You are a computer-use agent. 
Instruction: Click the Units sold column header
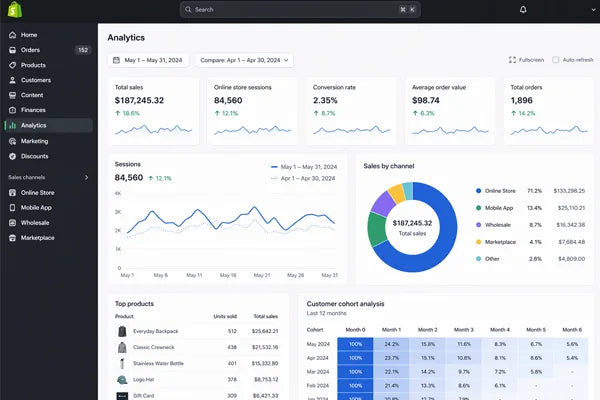(225, 316)
